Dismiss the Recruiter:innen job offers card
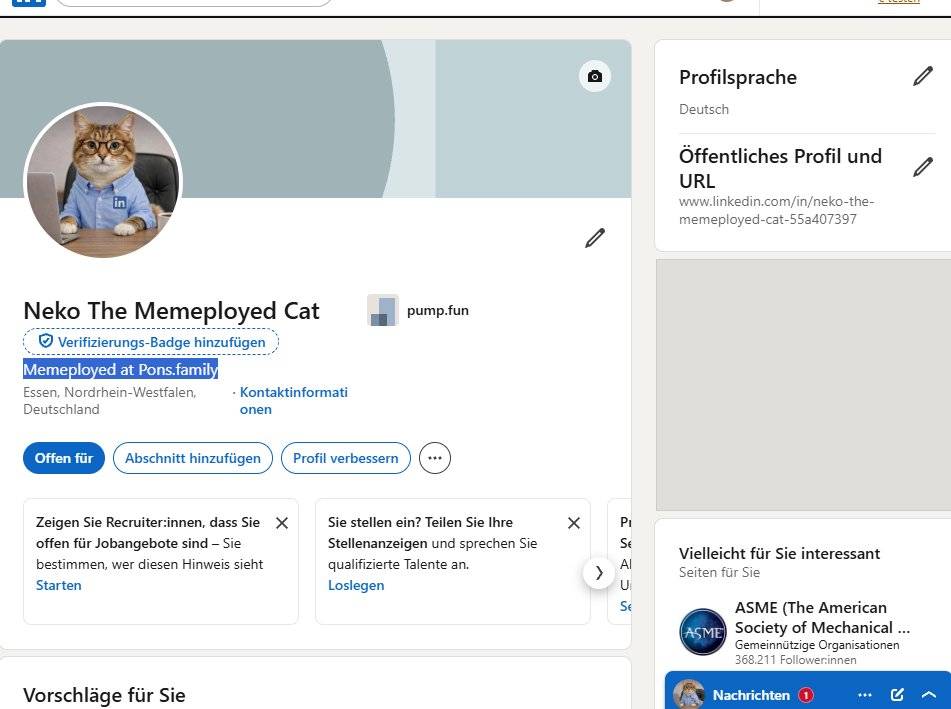The image size is (951, 709). pyautogui.click(x=282, y=523)
